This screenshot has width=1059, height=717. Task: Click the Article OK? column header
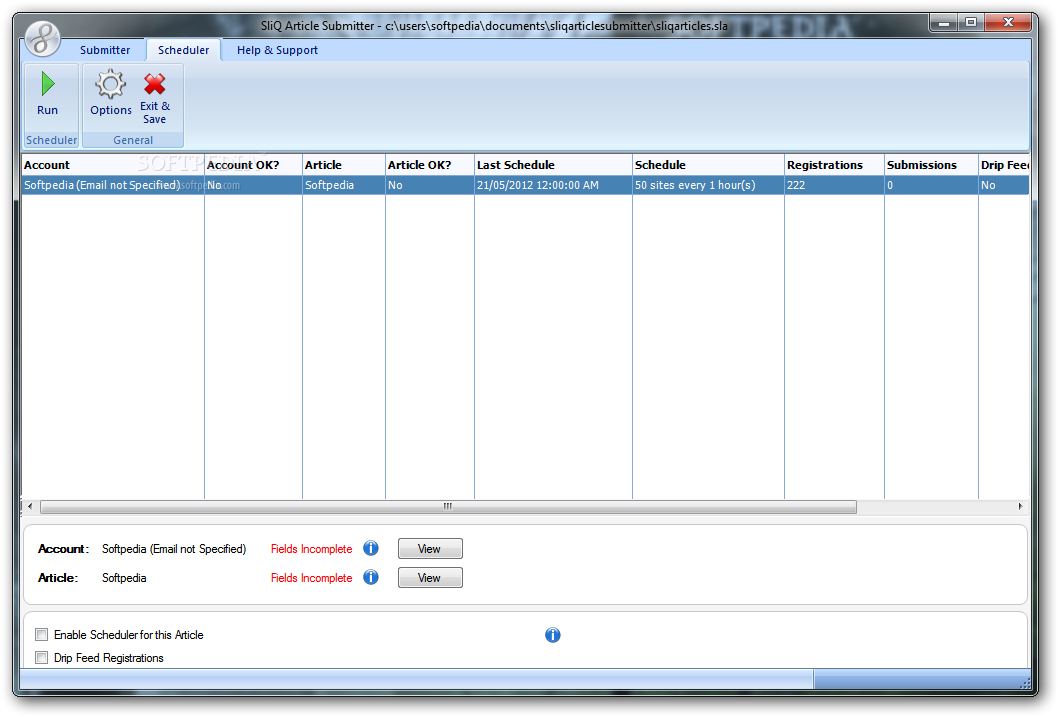430,165
